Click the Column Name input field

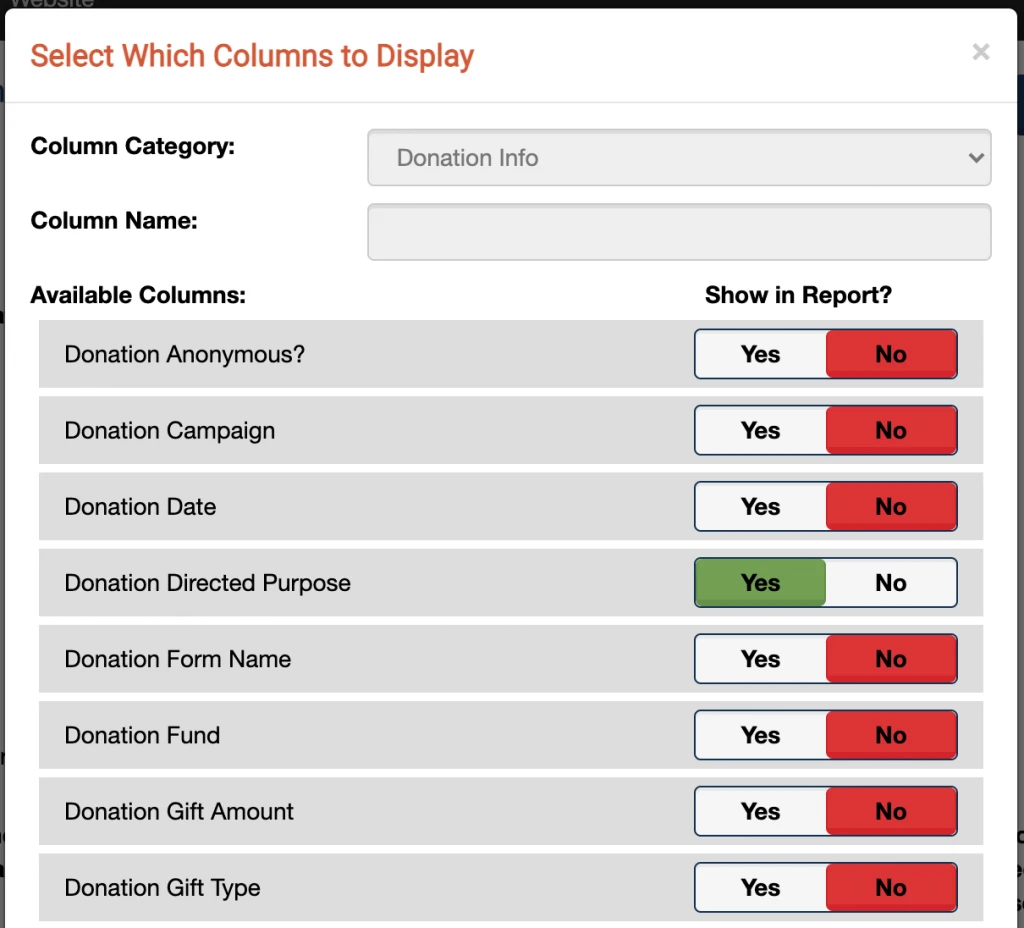[680, 231]
